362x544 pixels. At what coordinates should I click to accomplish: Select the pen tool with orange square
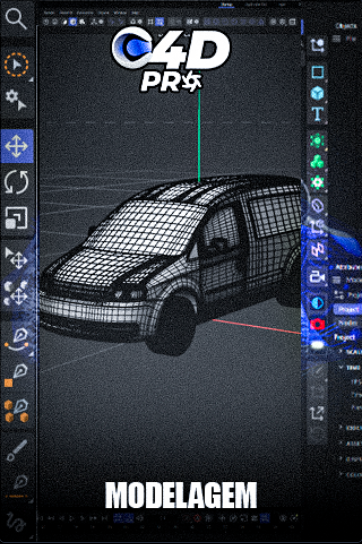(16, 375)
